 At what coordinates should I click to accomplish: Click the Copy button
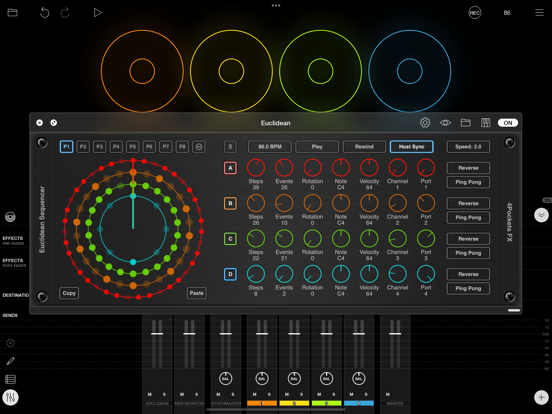pyautogui.click(x=69, y=293)
